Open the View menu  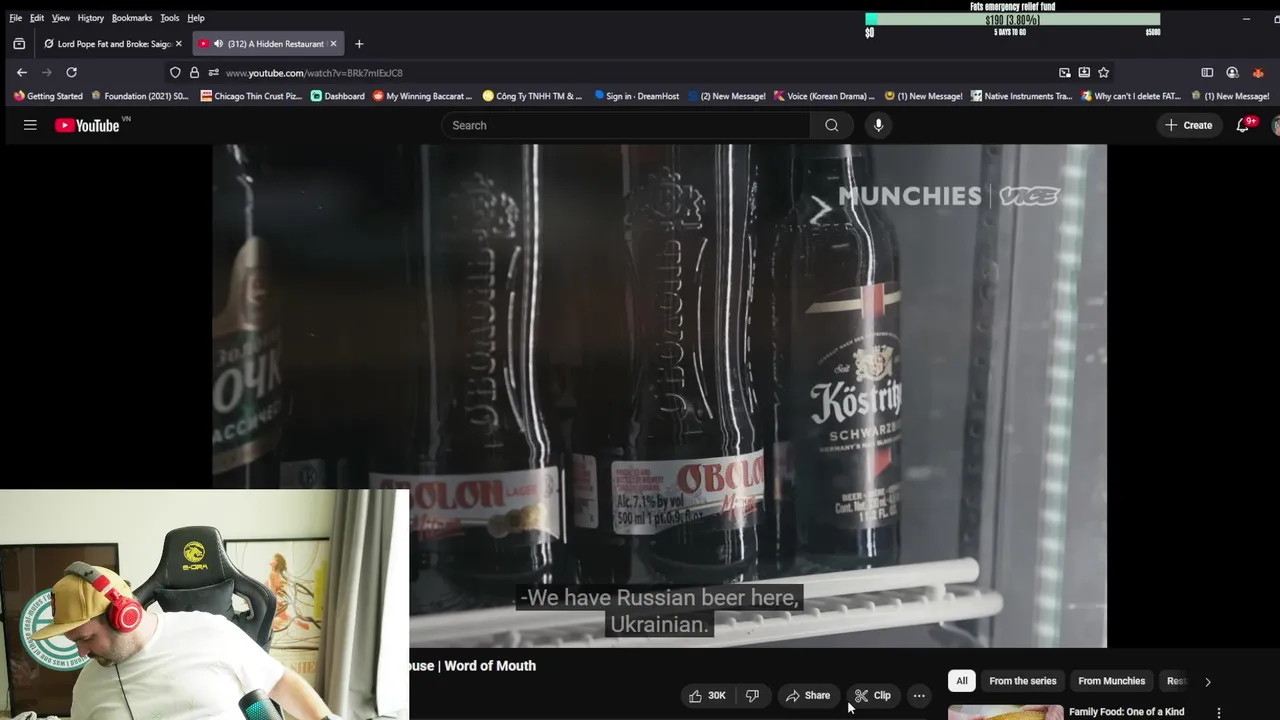61,18
